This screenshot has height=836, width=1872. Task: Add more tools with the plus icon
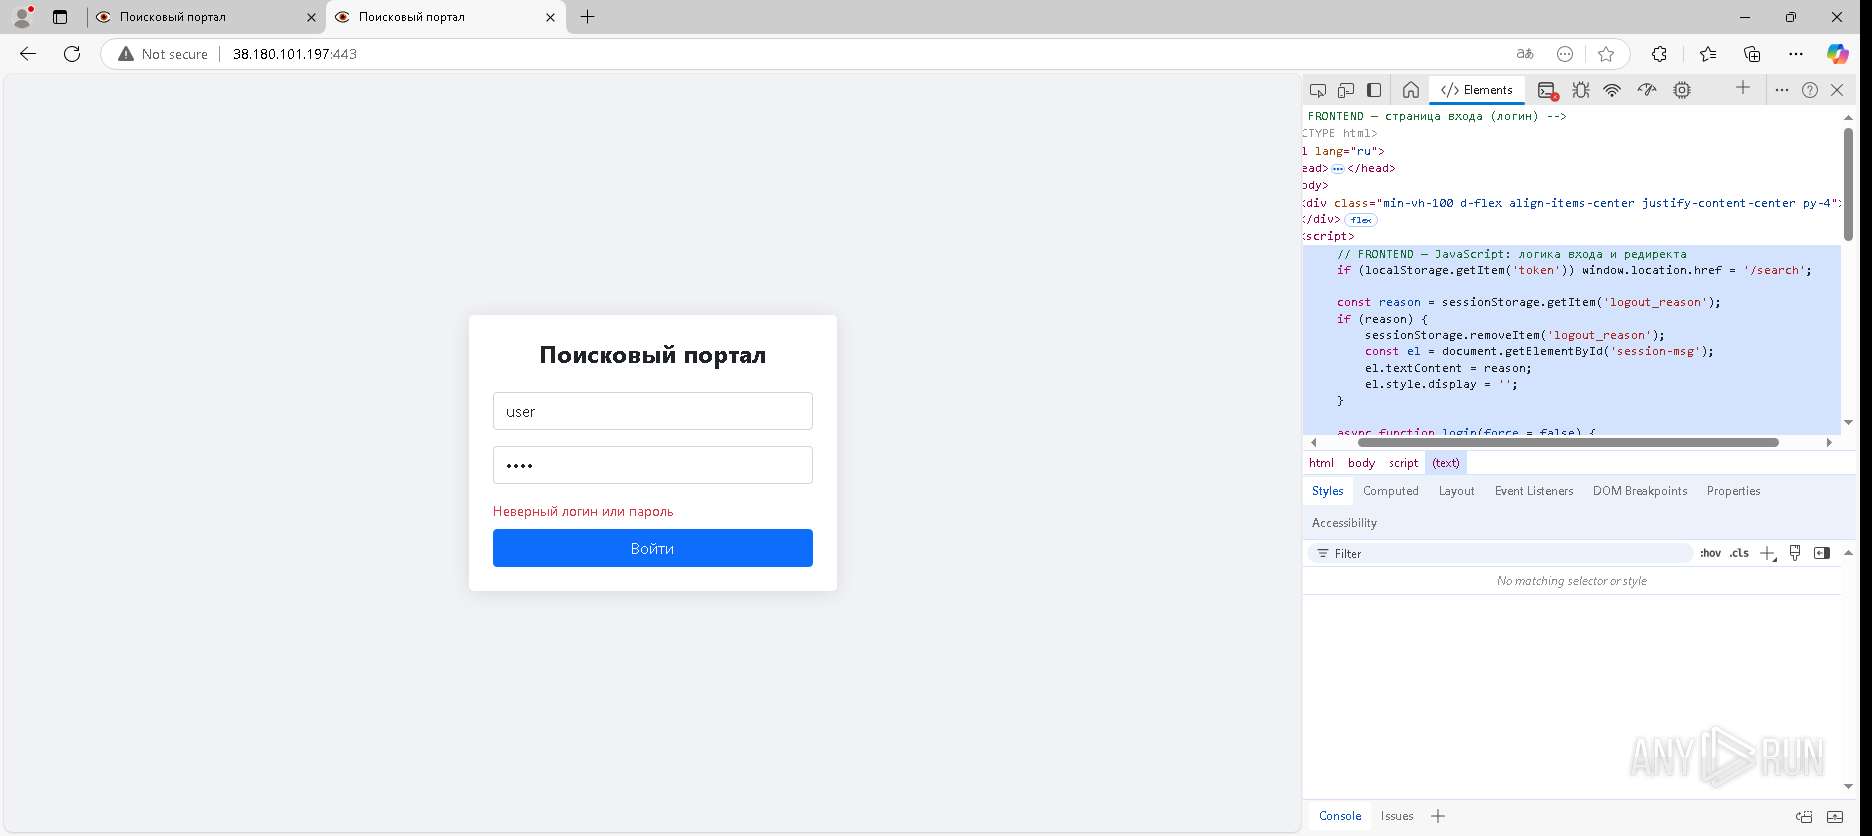[x=1743, y=88]
